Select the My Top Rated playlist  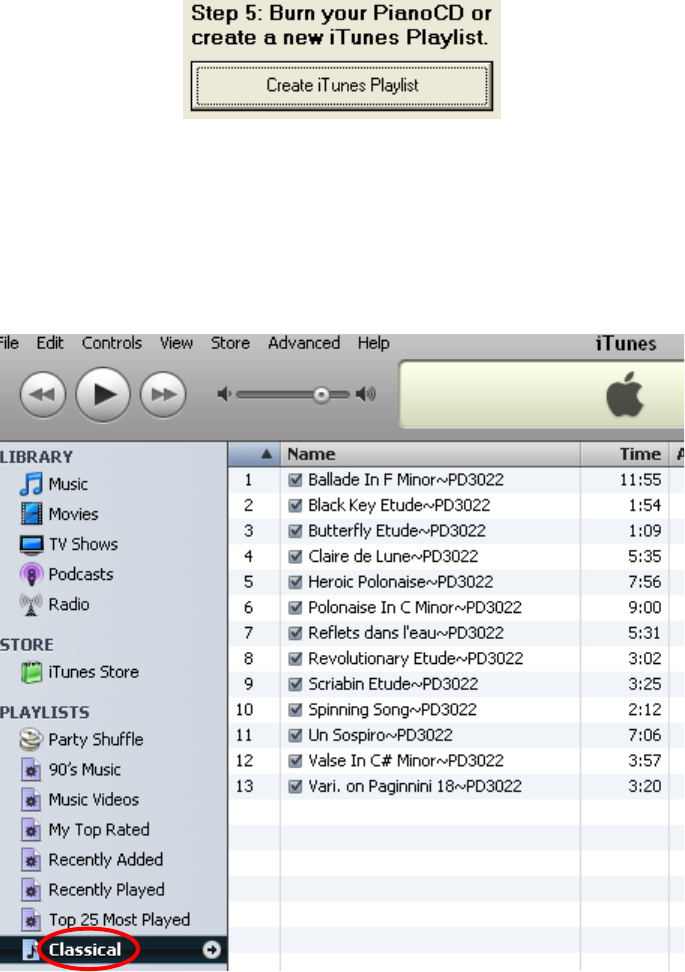(x=99, y=829)
